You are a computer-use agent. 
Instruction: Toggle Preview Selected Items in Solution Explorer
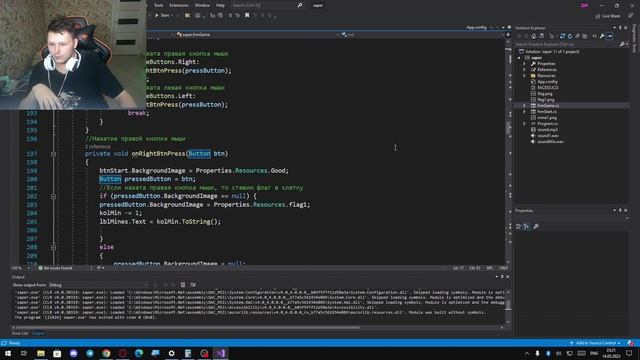tap(610, 36)
